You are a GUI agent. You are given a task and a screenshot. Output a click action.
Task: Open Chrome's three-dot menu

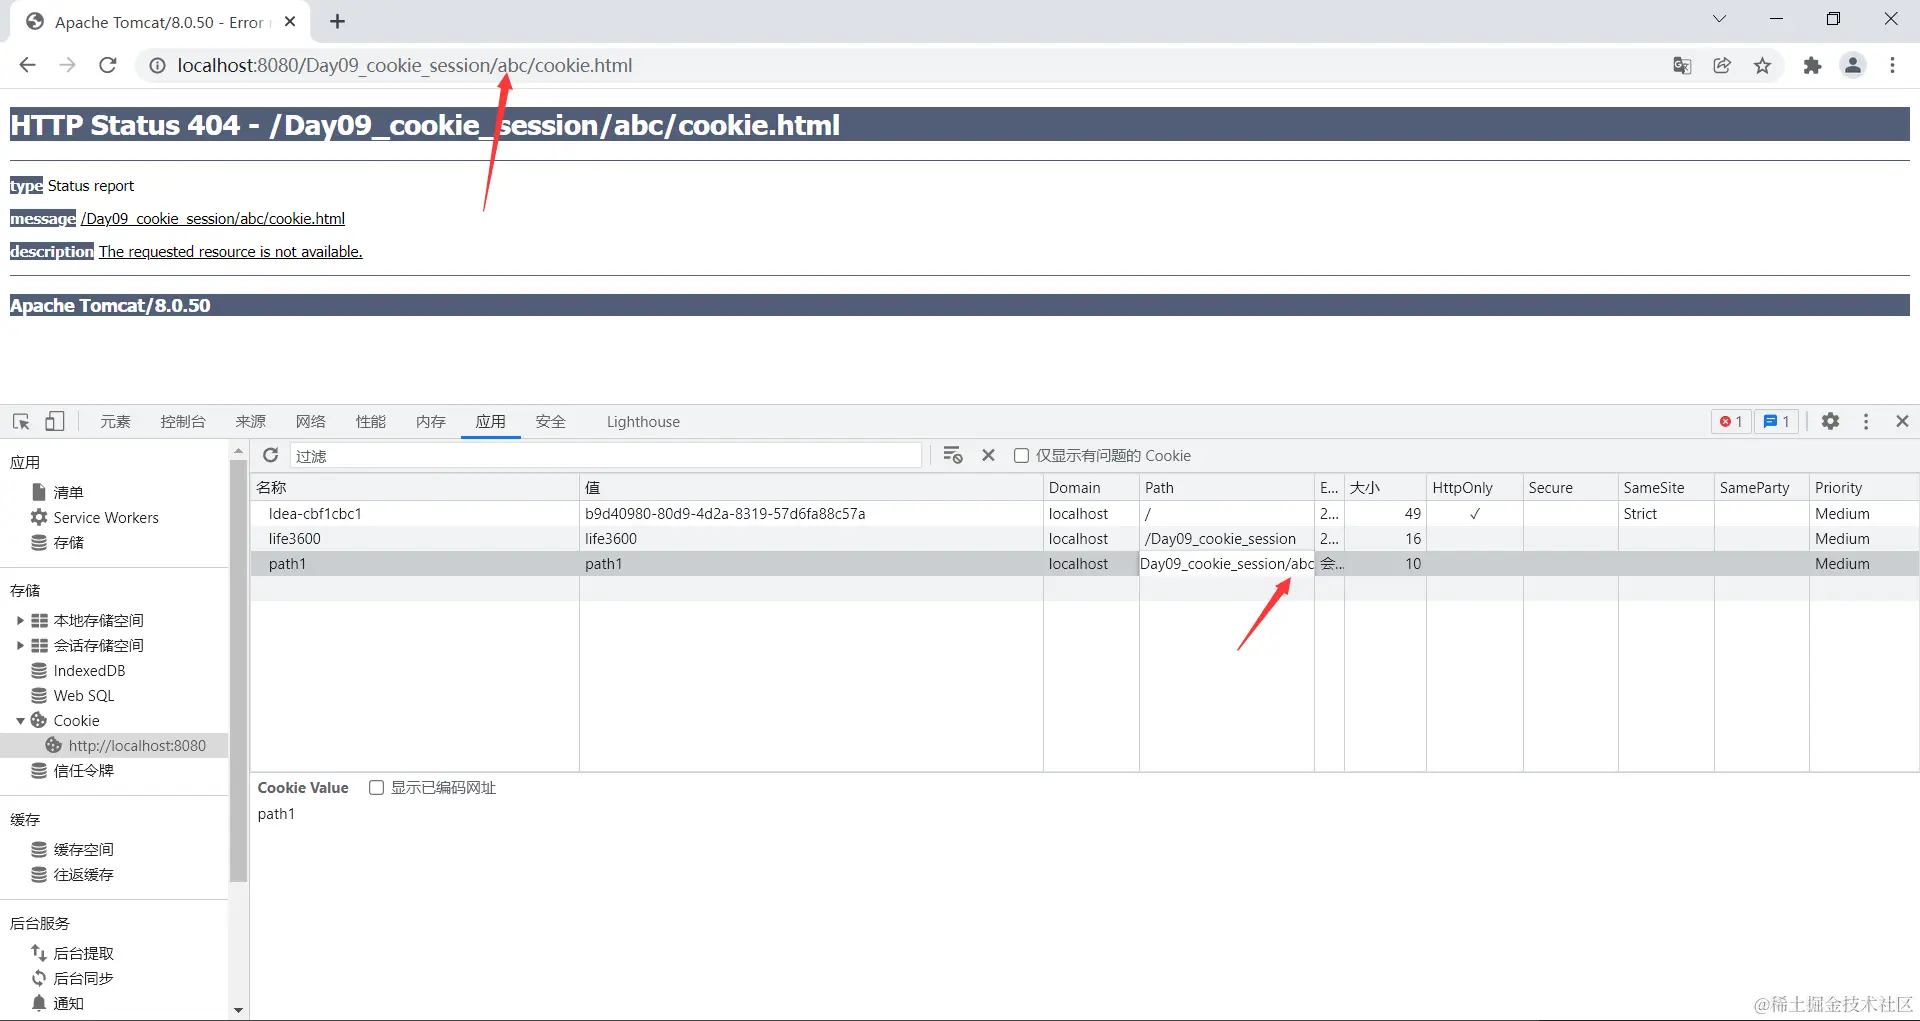pos(1892,66)
